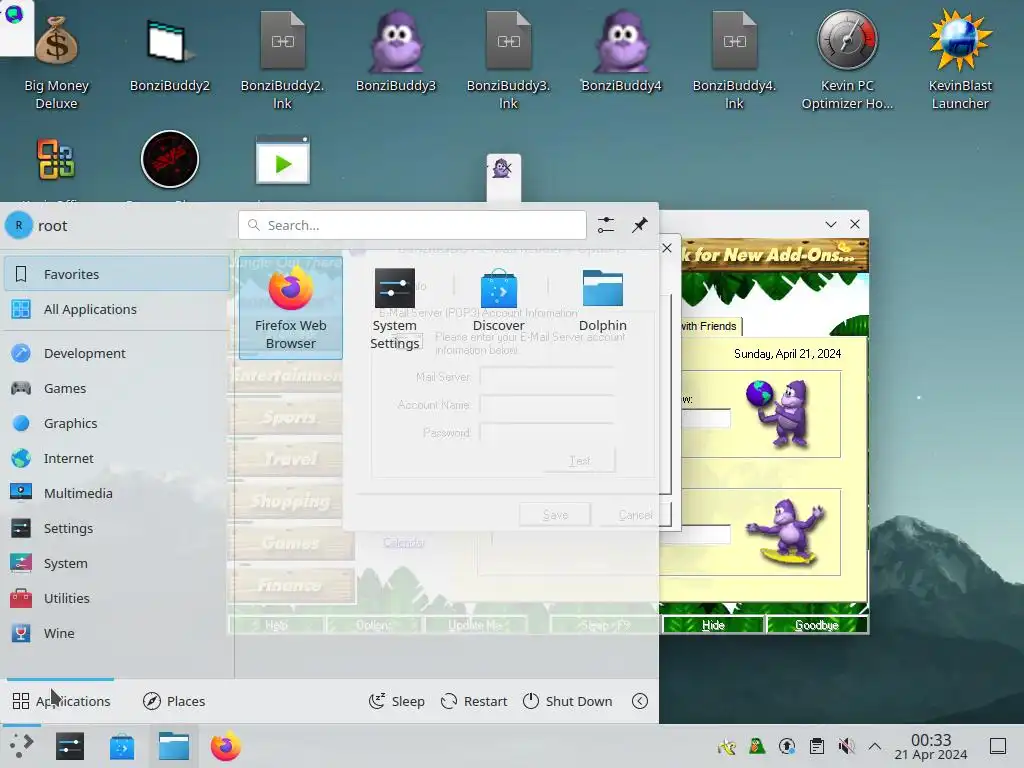Open the Utilities category
The width and height of the screenshot is (1024, 768).
tap(117, 598)
